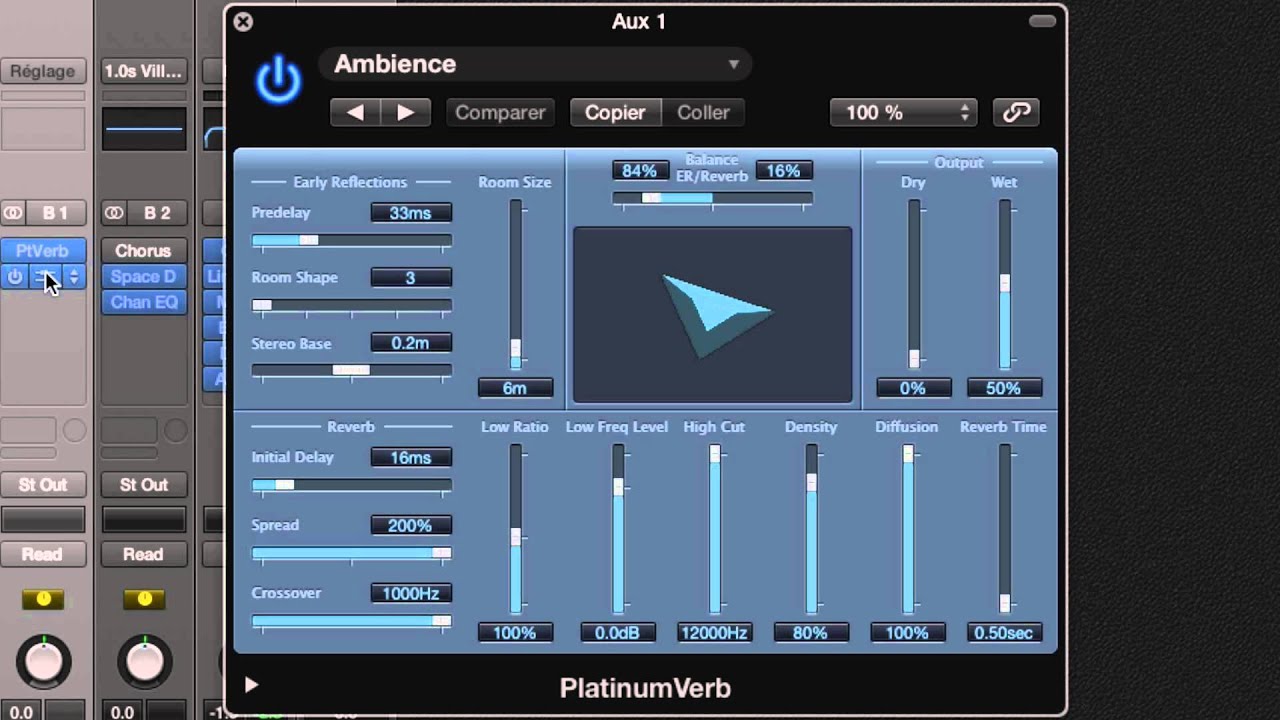This screenshot has height=720, width=1280.
Task: Open the PtVerb slot plug-in menu arrows
Action: 73,277
